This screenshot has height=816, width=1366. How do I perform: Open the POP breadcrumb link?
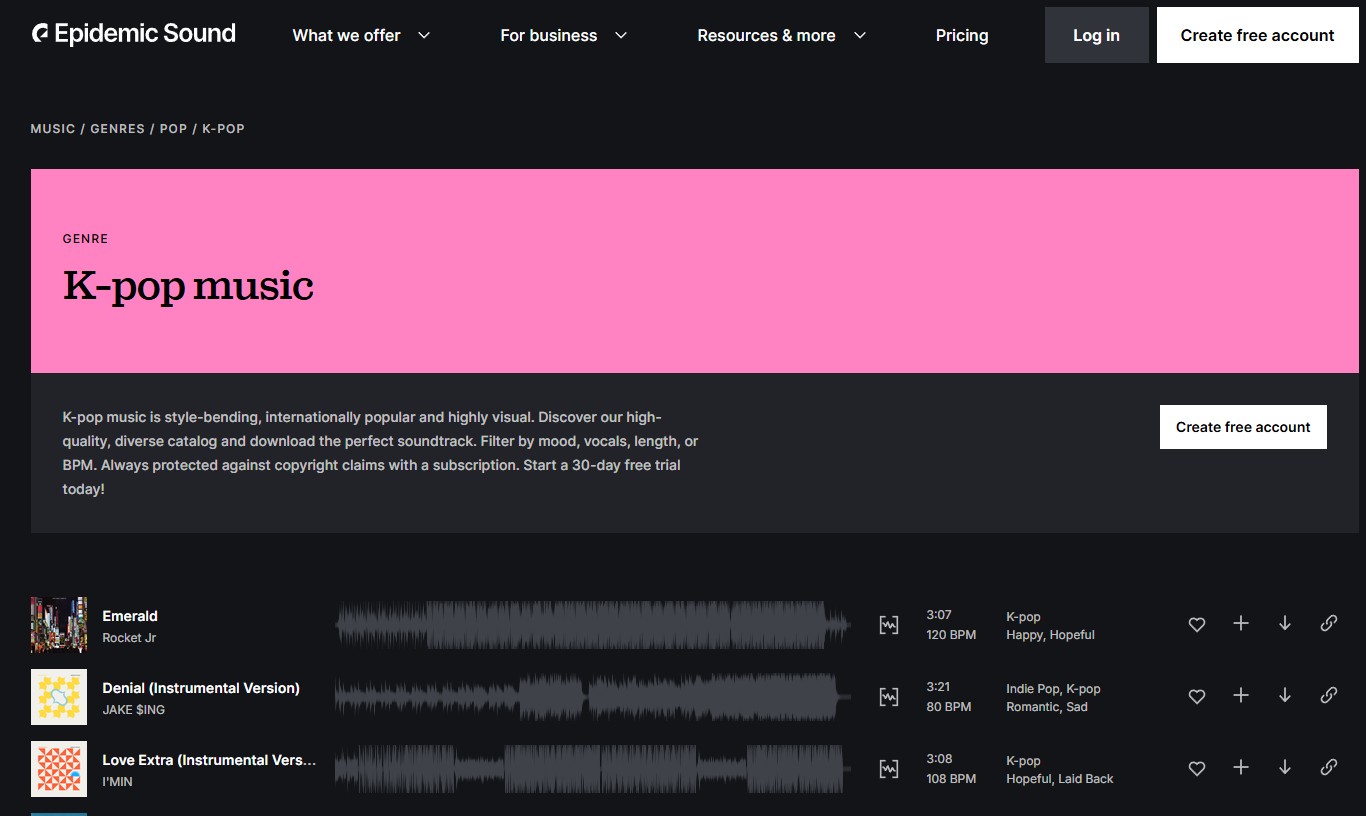coord(172,128)
